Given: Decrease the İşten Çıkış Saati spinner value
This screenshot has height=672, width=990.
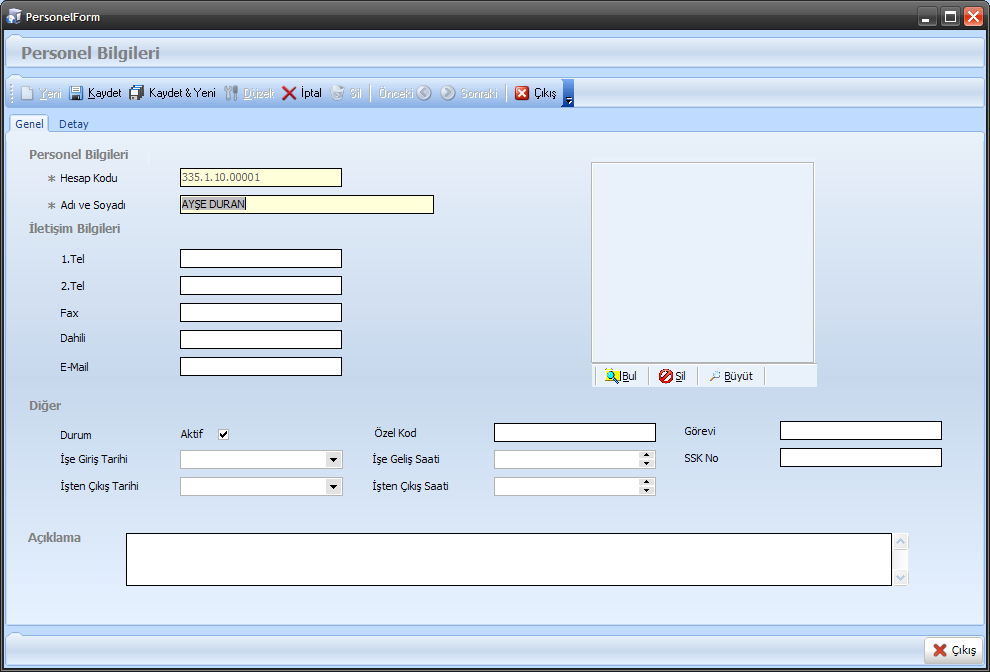Looking at the screenshot, I should (647, 491).
